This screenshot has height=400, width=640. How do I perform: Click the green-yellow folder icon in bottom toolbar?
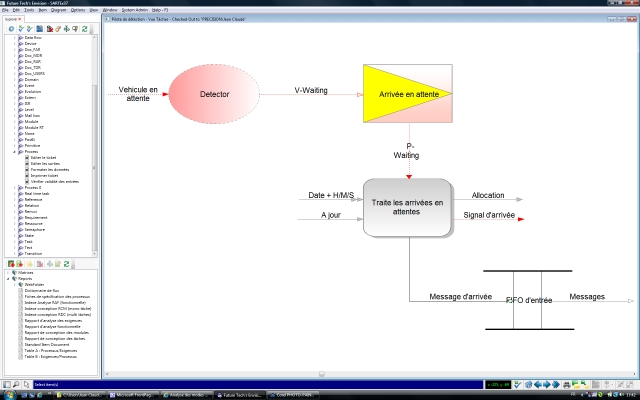[576, 384]
